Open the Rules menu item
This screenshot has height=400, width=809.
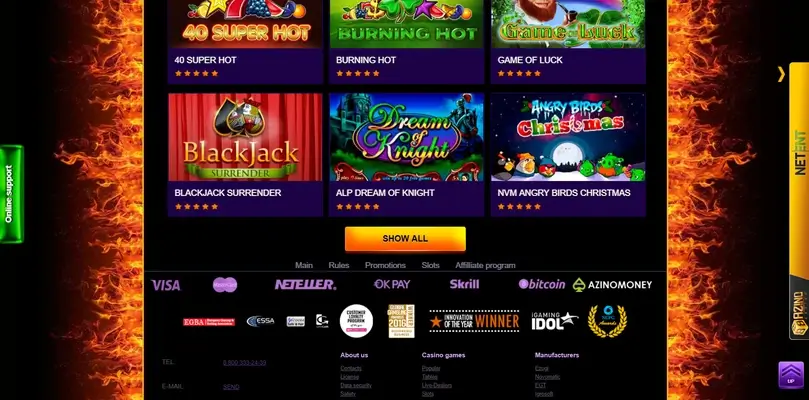point(339,265)
